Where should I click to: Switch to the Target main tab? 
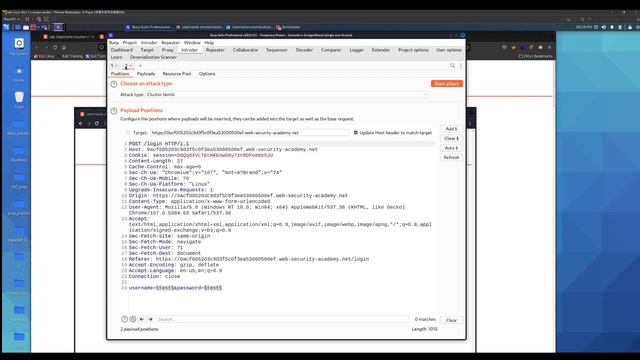click(x=147, y=50)
